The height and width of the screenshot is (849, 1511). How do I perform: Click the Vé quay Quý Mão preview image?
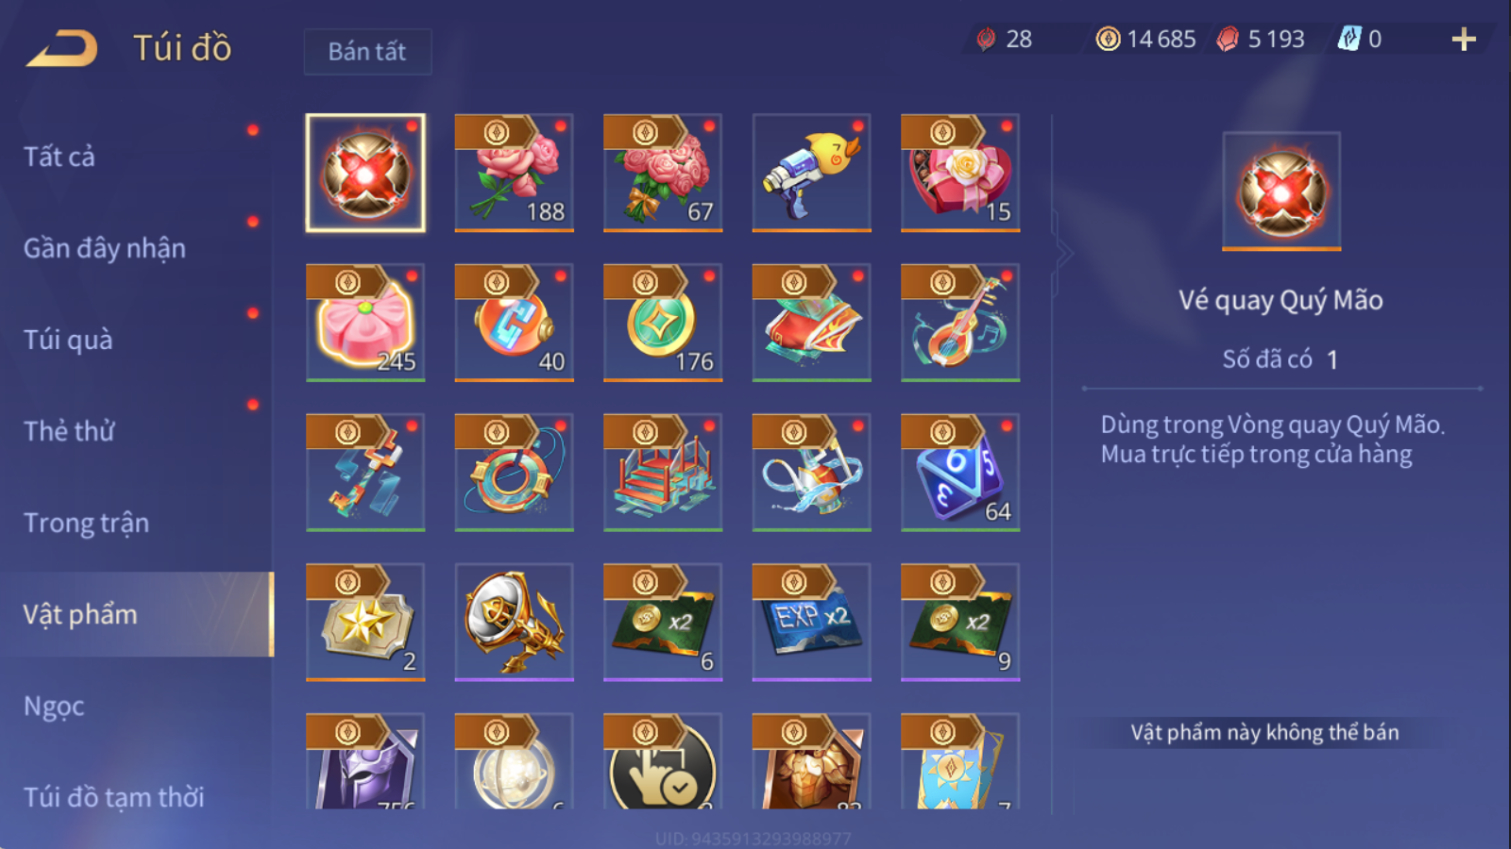click(x=1281, y=191)
